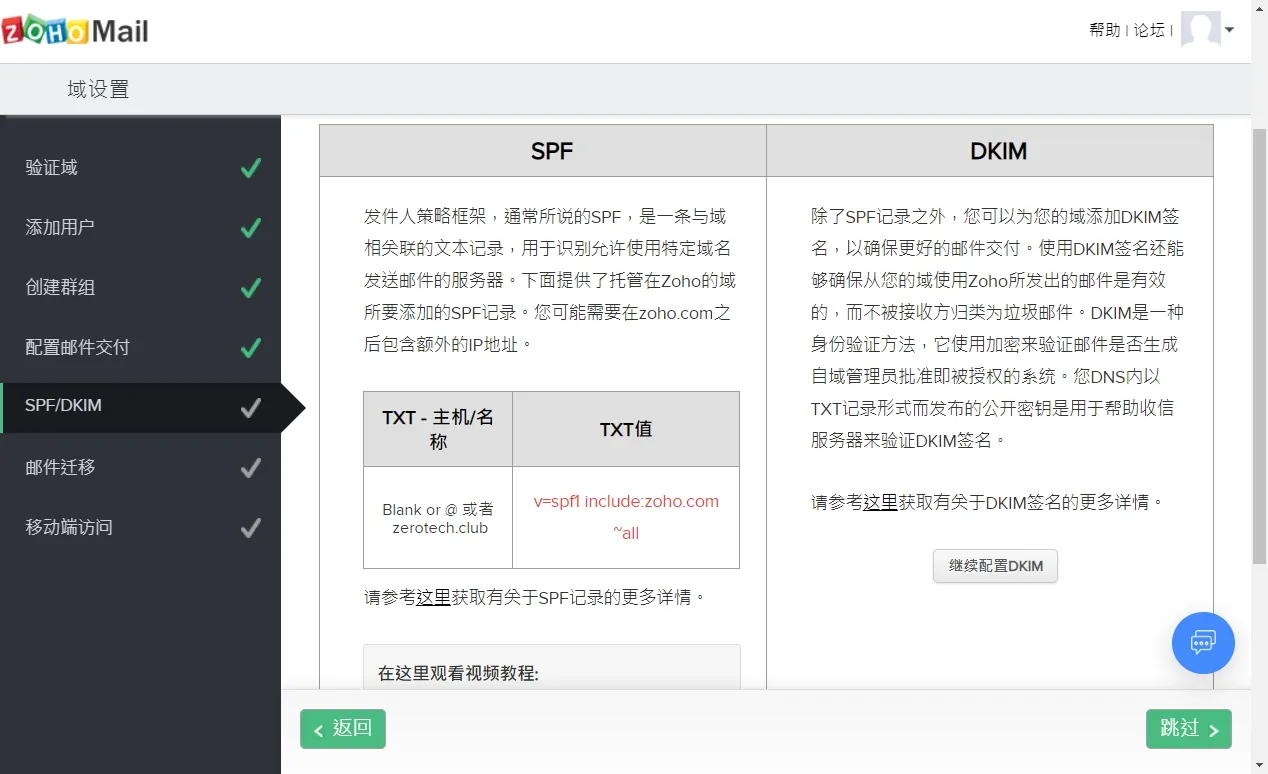Select the v=spf1 include:zoho.com ~all value

(x=626, y=517)
